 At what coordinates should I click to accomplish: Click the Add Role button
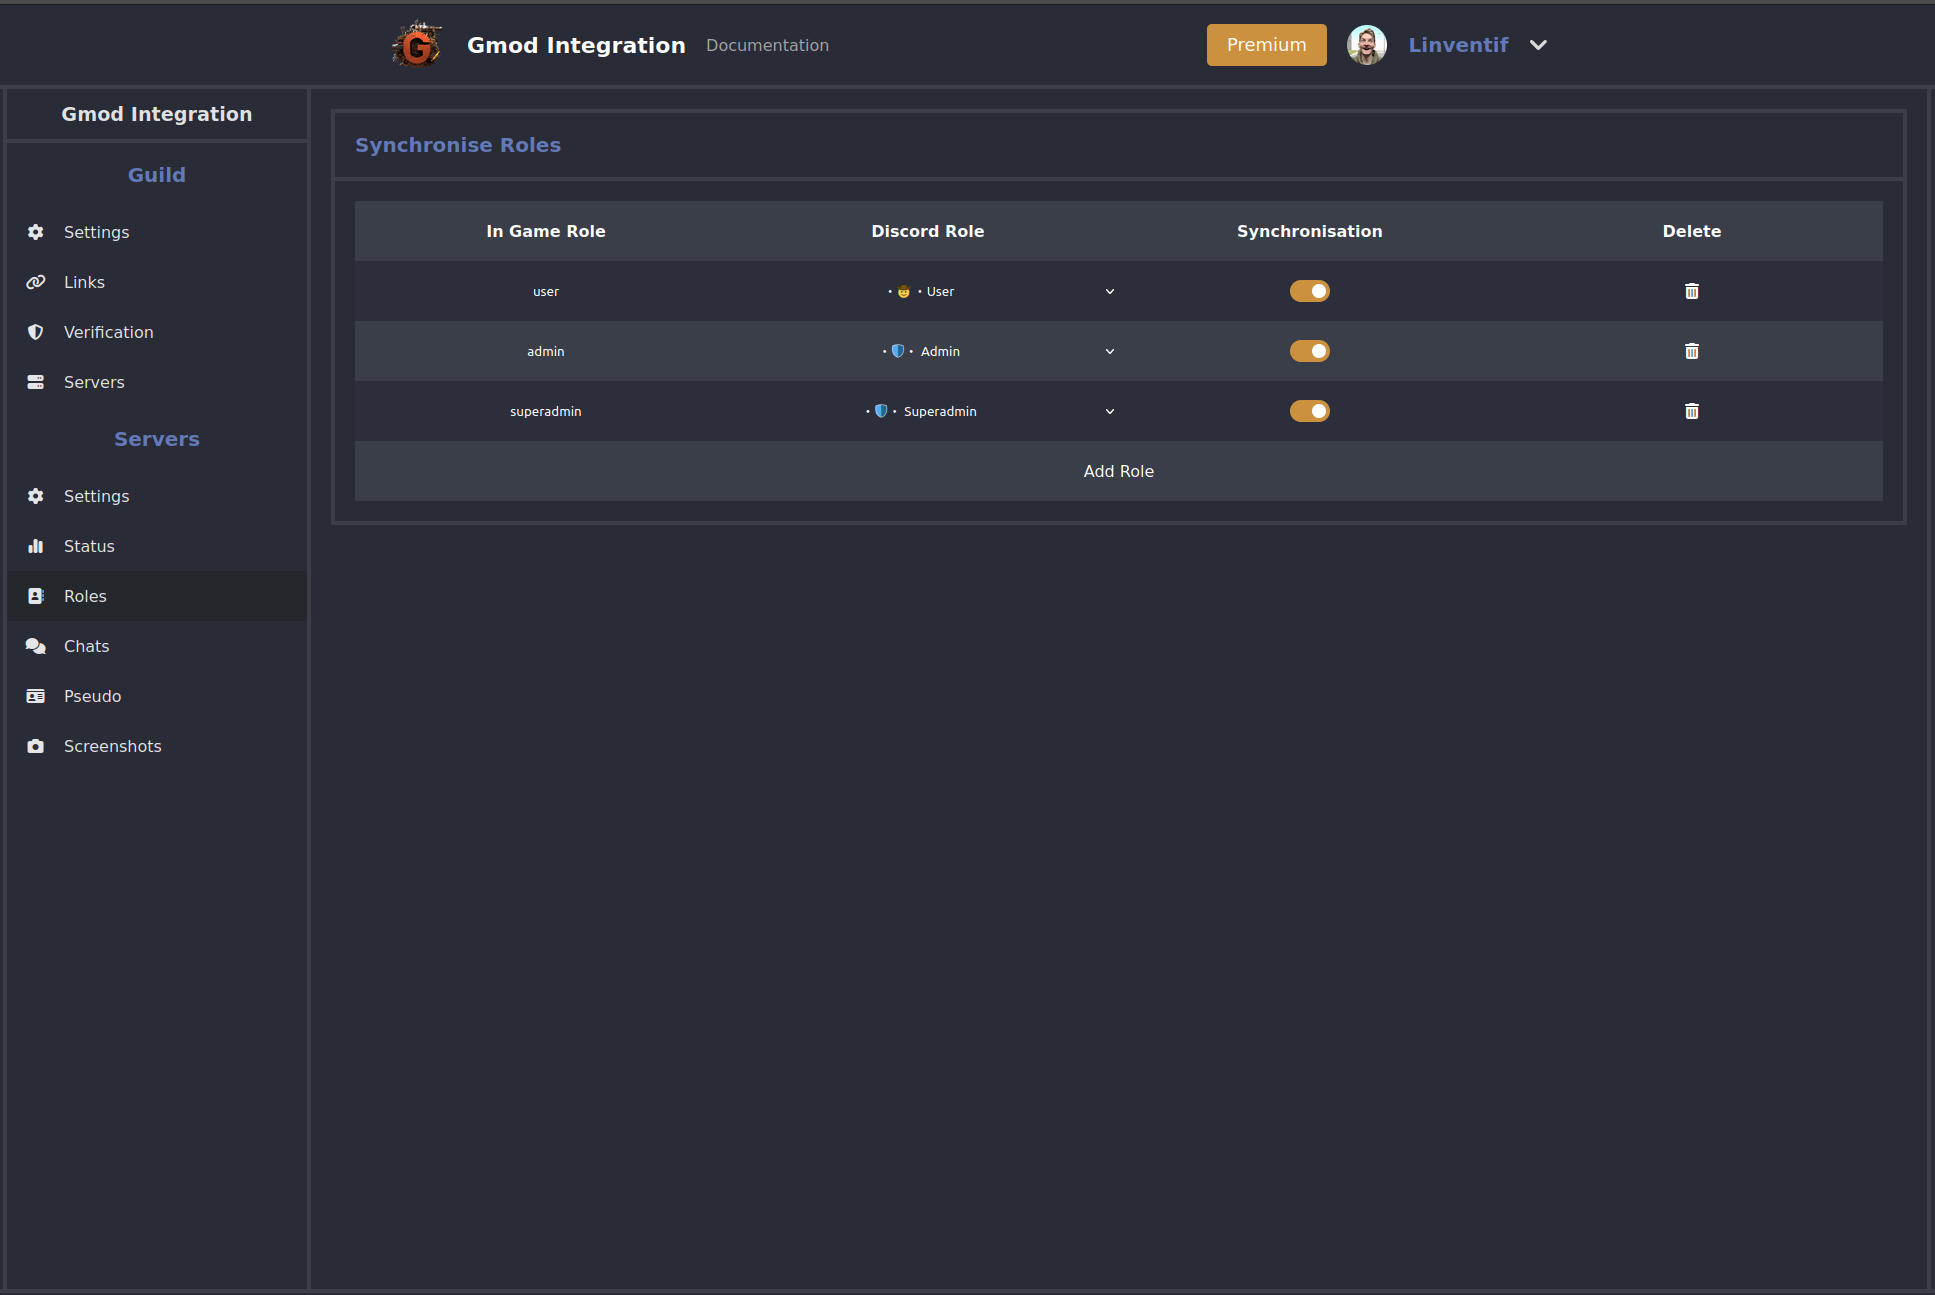1119,471
